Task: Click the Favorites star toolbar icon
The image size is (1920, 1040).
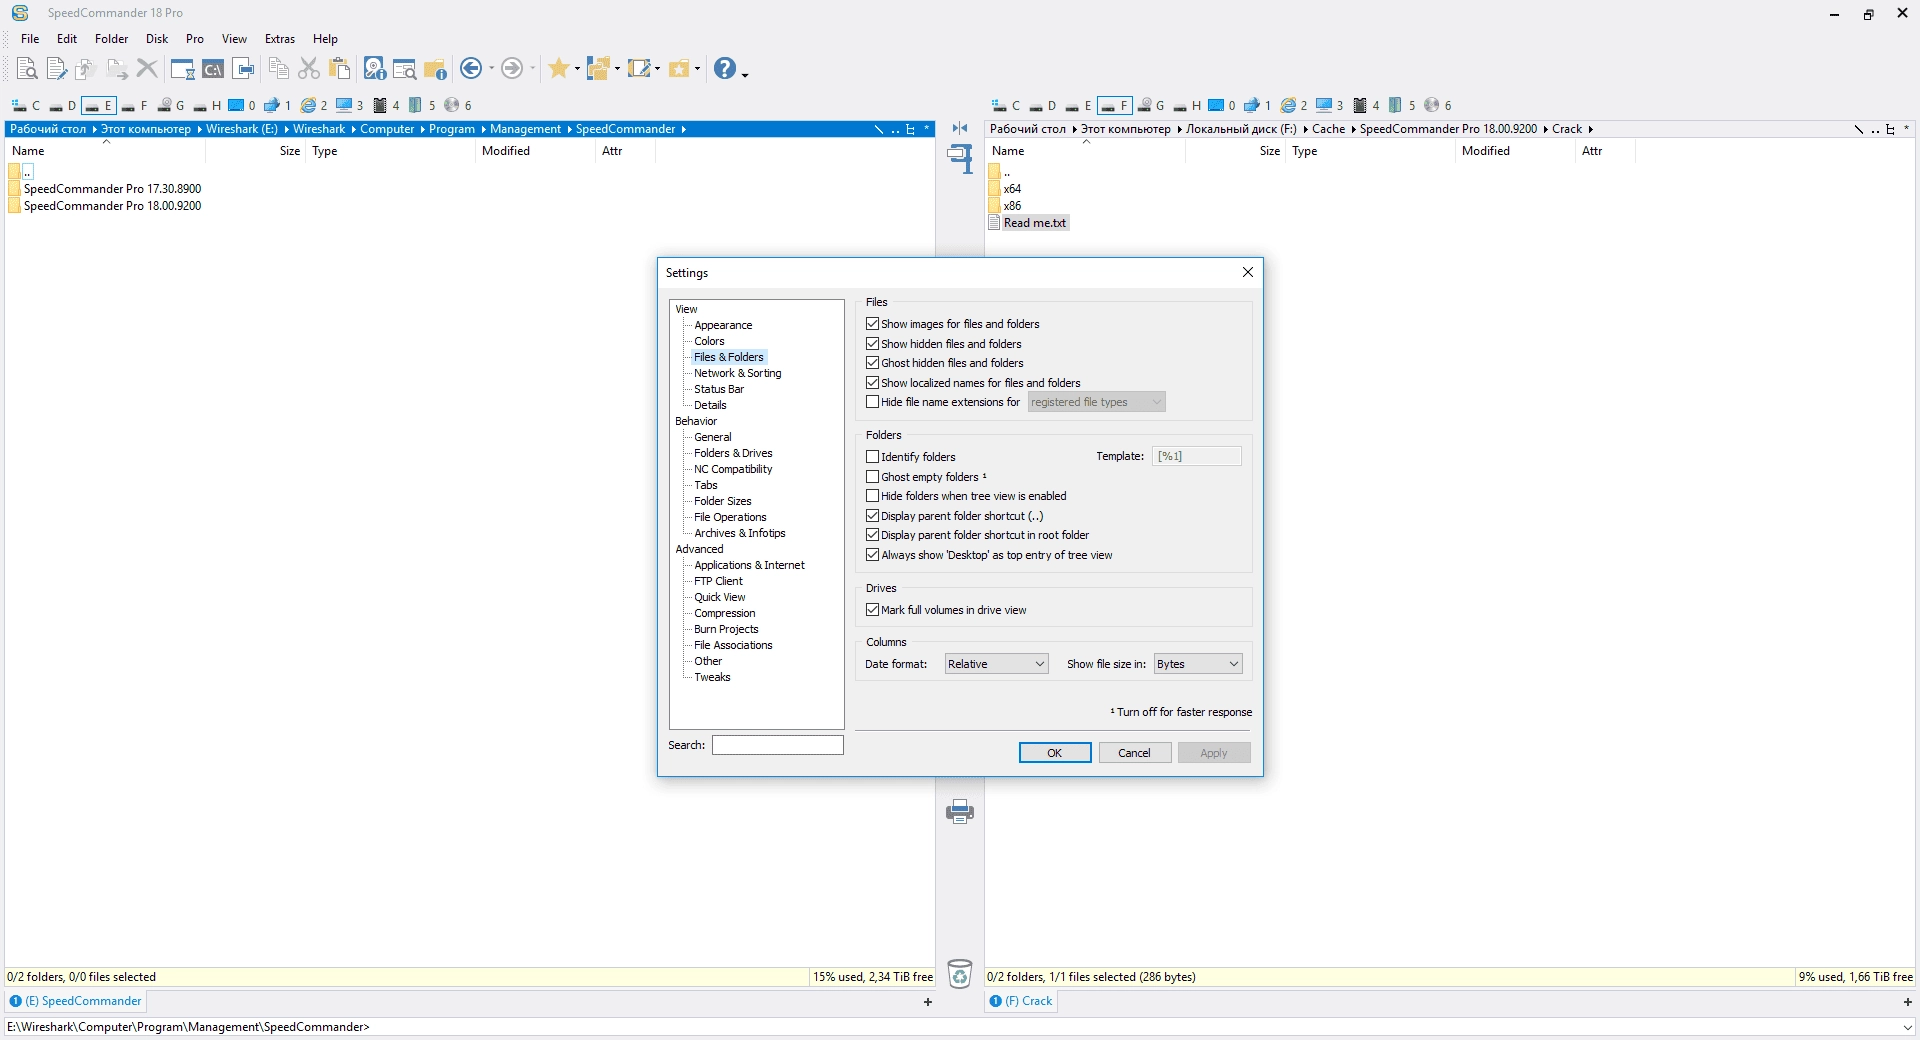Action: [x=559, y=68]
